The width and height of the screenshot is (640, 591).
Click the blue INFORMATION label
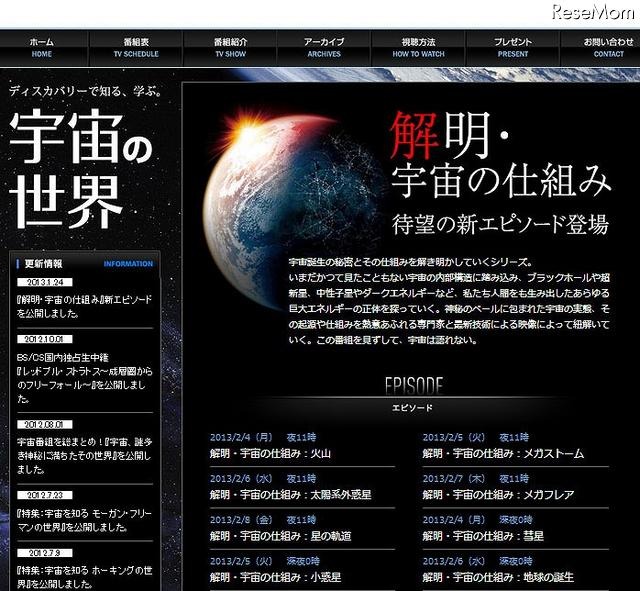[128, 264]
